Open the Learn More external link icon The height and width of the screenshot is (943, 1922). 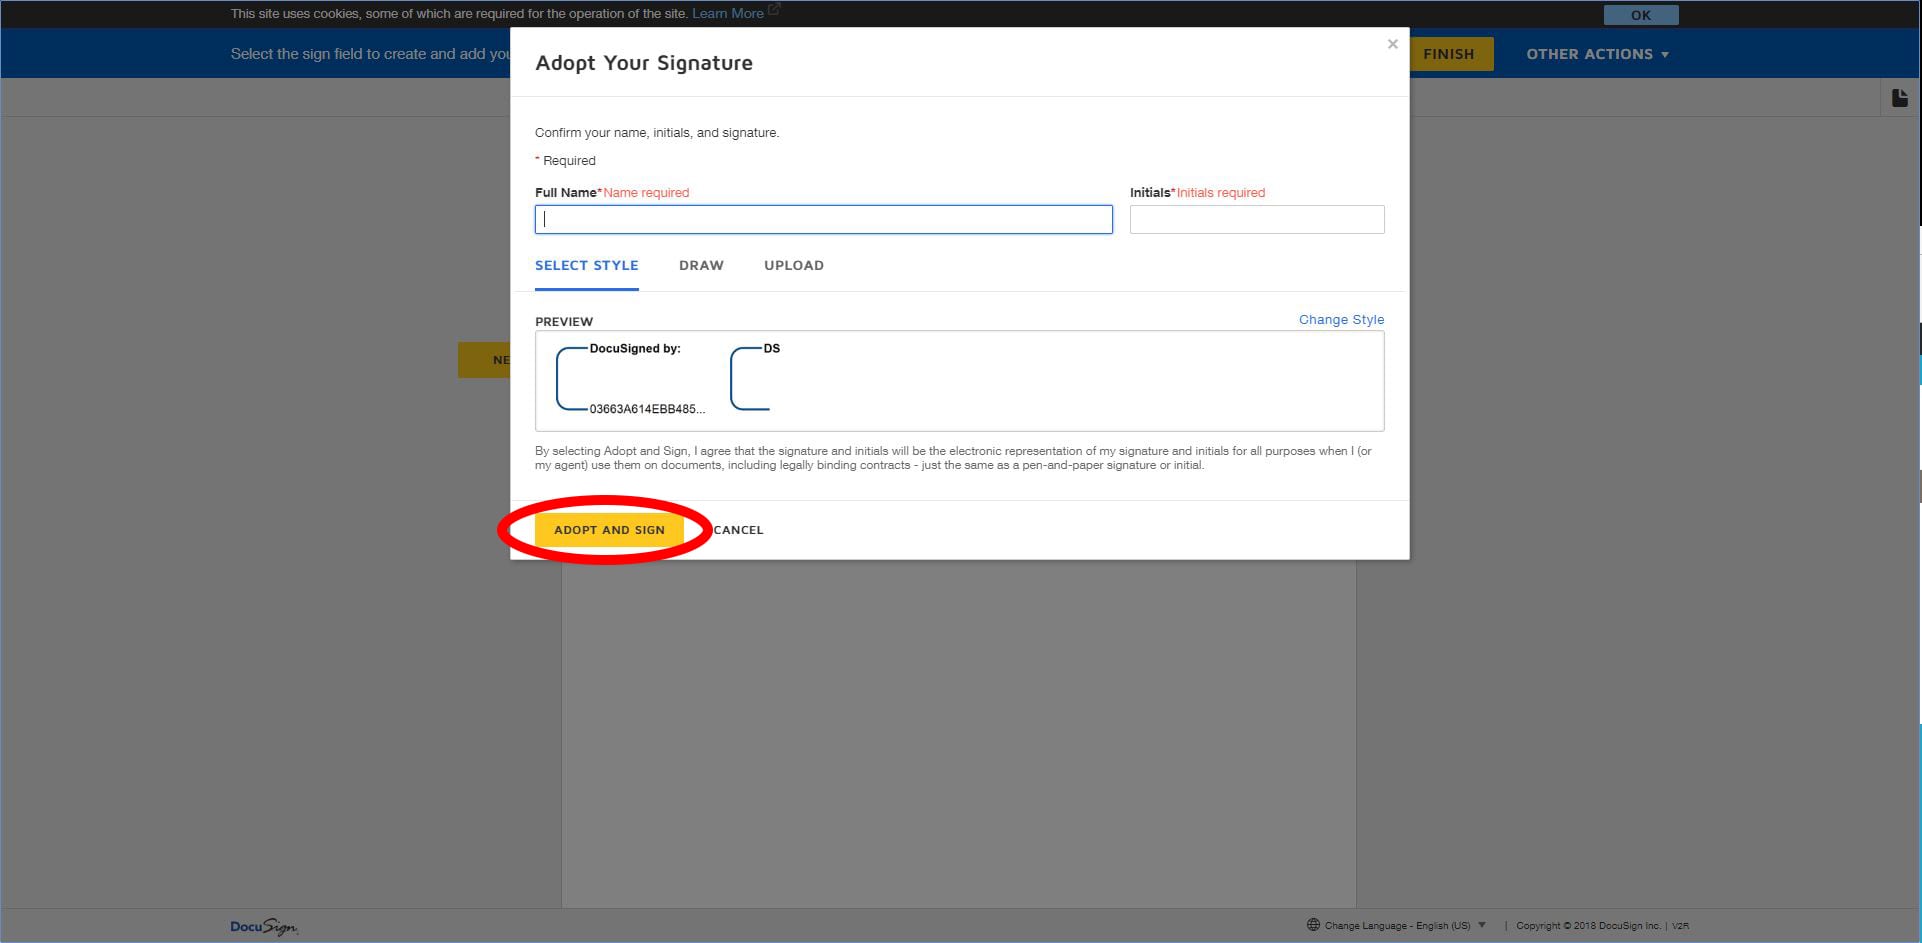(774, 10)
